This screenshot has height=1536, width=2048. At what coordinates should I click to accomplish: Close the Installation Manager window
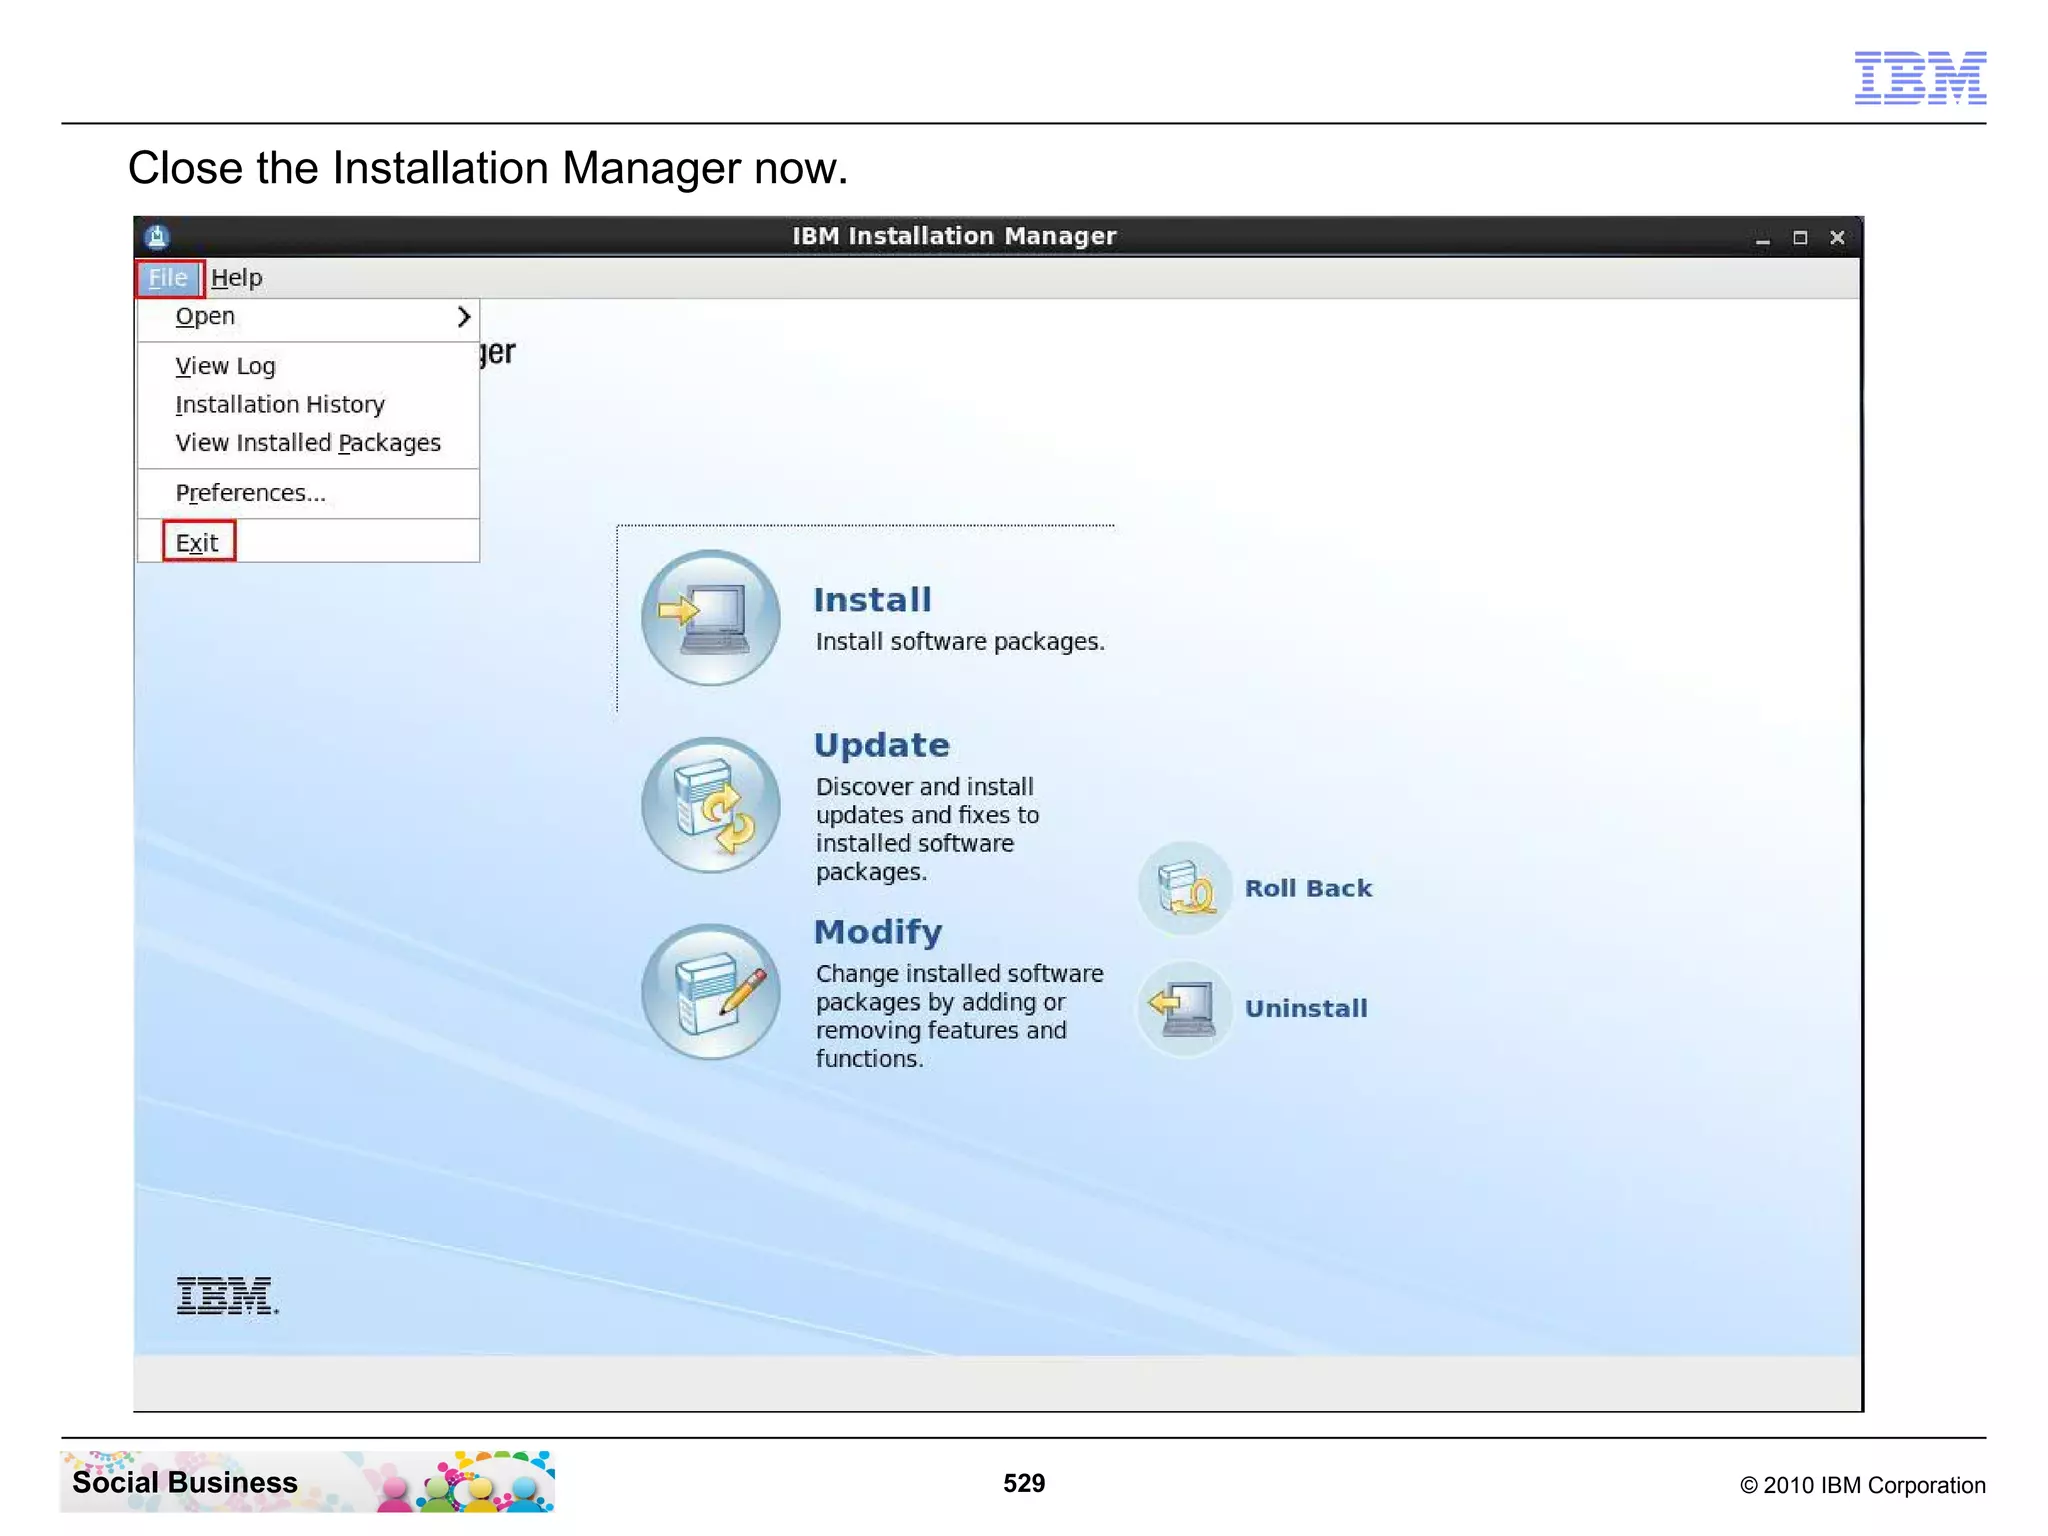click(x=1837, y=238)
